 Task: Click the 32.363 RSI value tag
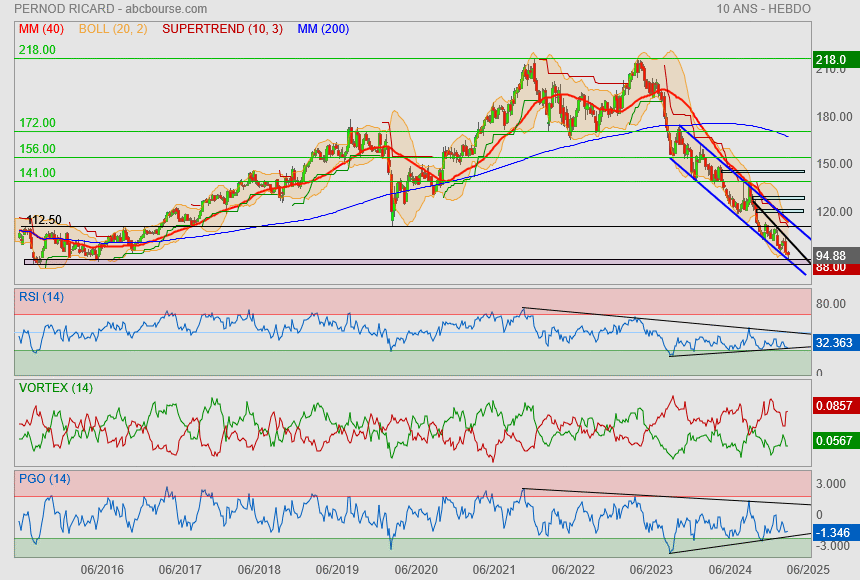(835, 343)
